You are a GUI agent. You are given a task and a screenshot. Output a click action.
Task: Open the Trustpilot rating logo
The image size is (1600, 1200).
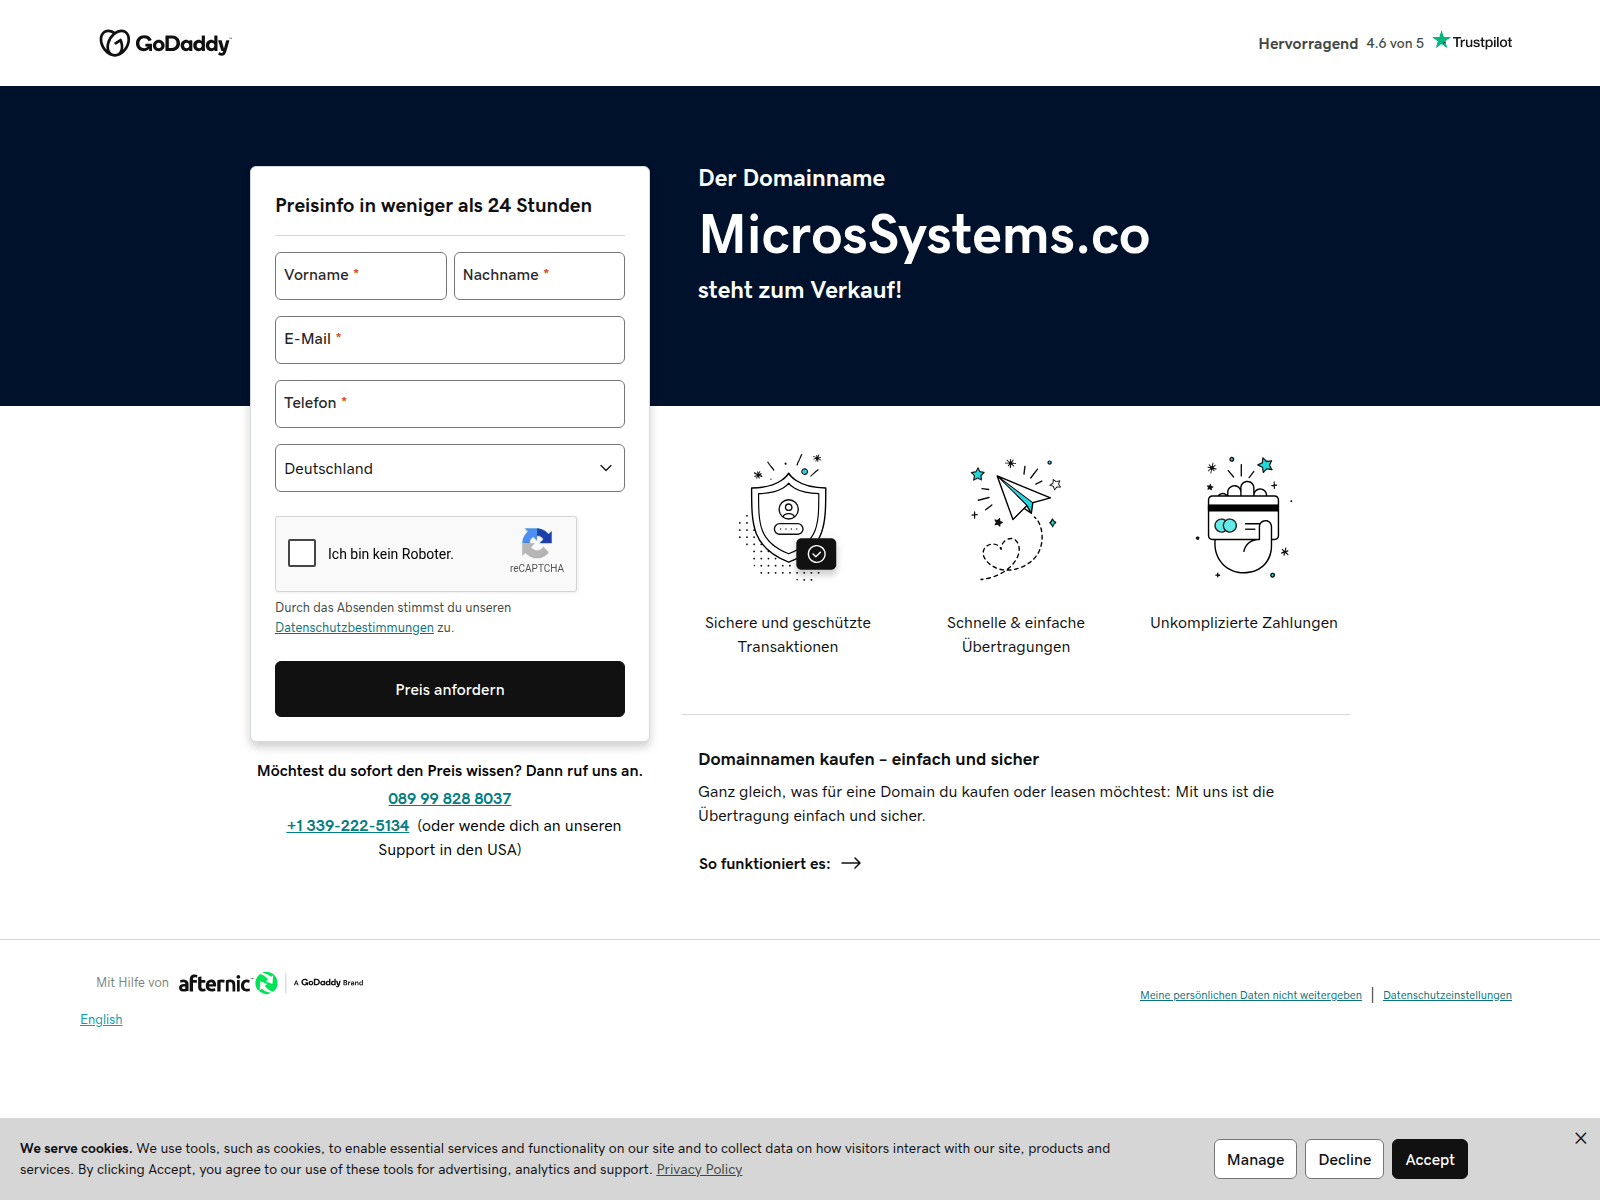(1472, 41)
